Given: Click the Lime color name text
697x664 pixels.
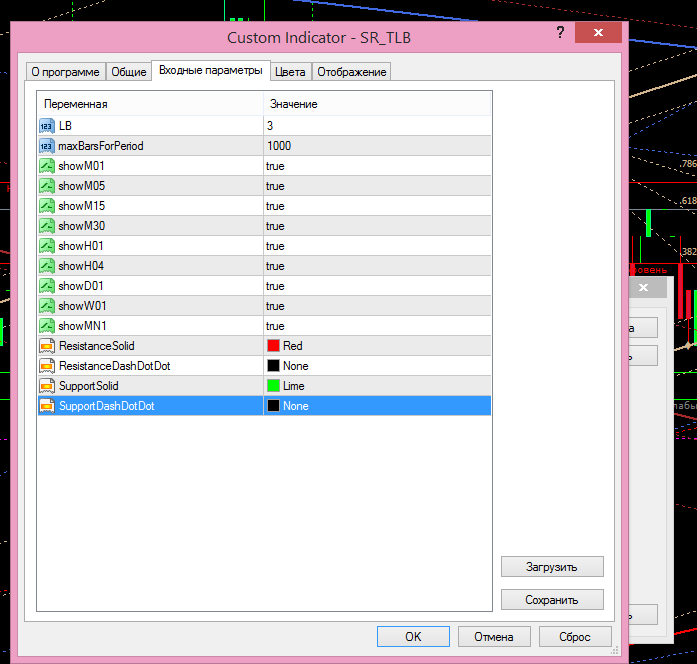Looking at the screenshot, I should pyautogui.click(x=293, y=386).
